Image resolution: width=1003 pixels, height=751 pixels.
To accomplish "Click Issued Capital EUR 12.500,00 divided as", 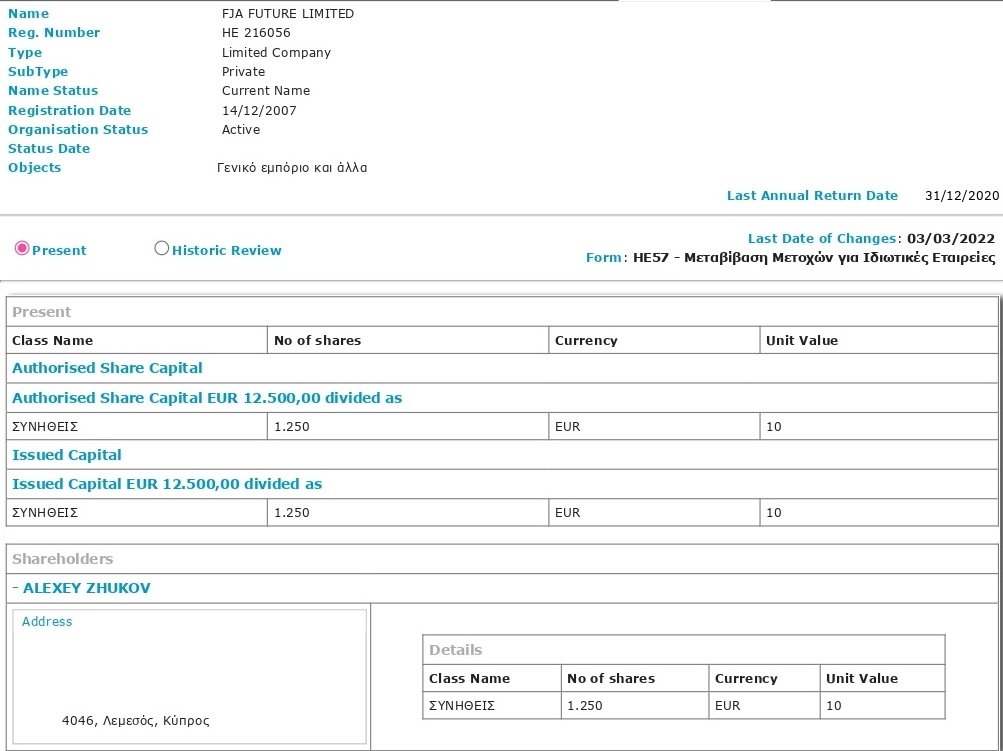I will [x=167, y=484].
